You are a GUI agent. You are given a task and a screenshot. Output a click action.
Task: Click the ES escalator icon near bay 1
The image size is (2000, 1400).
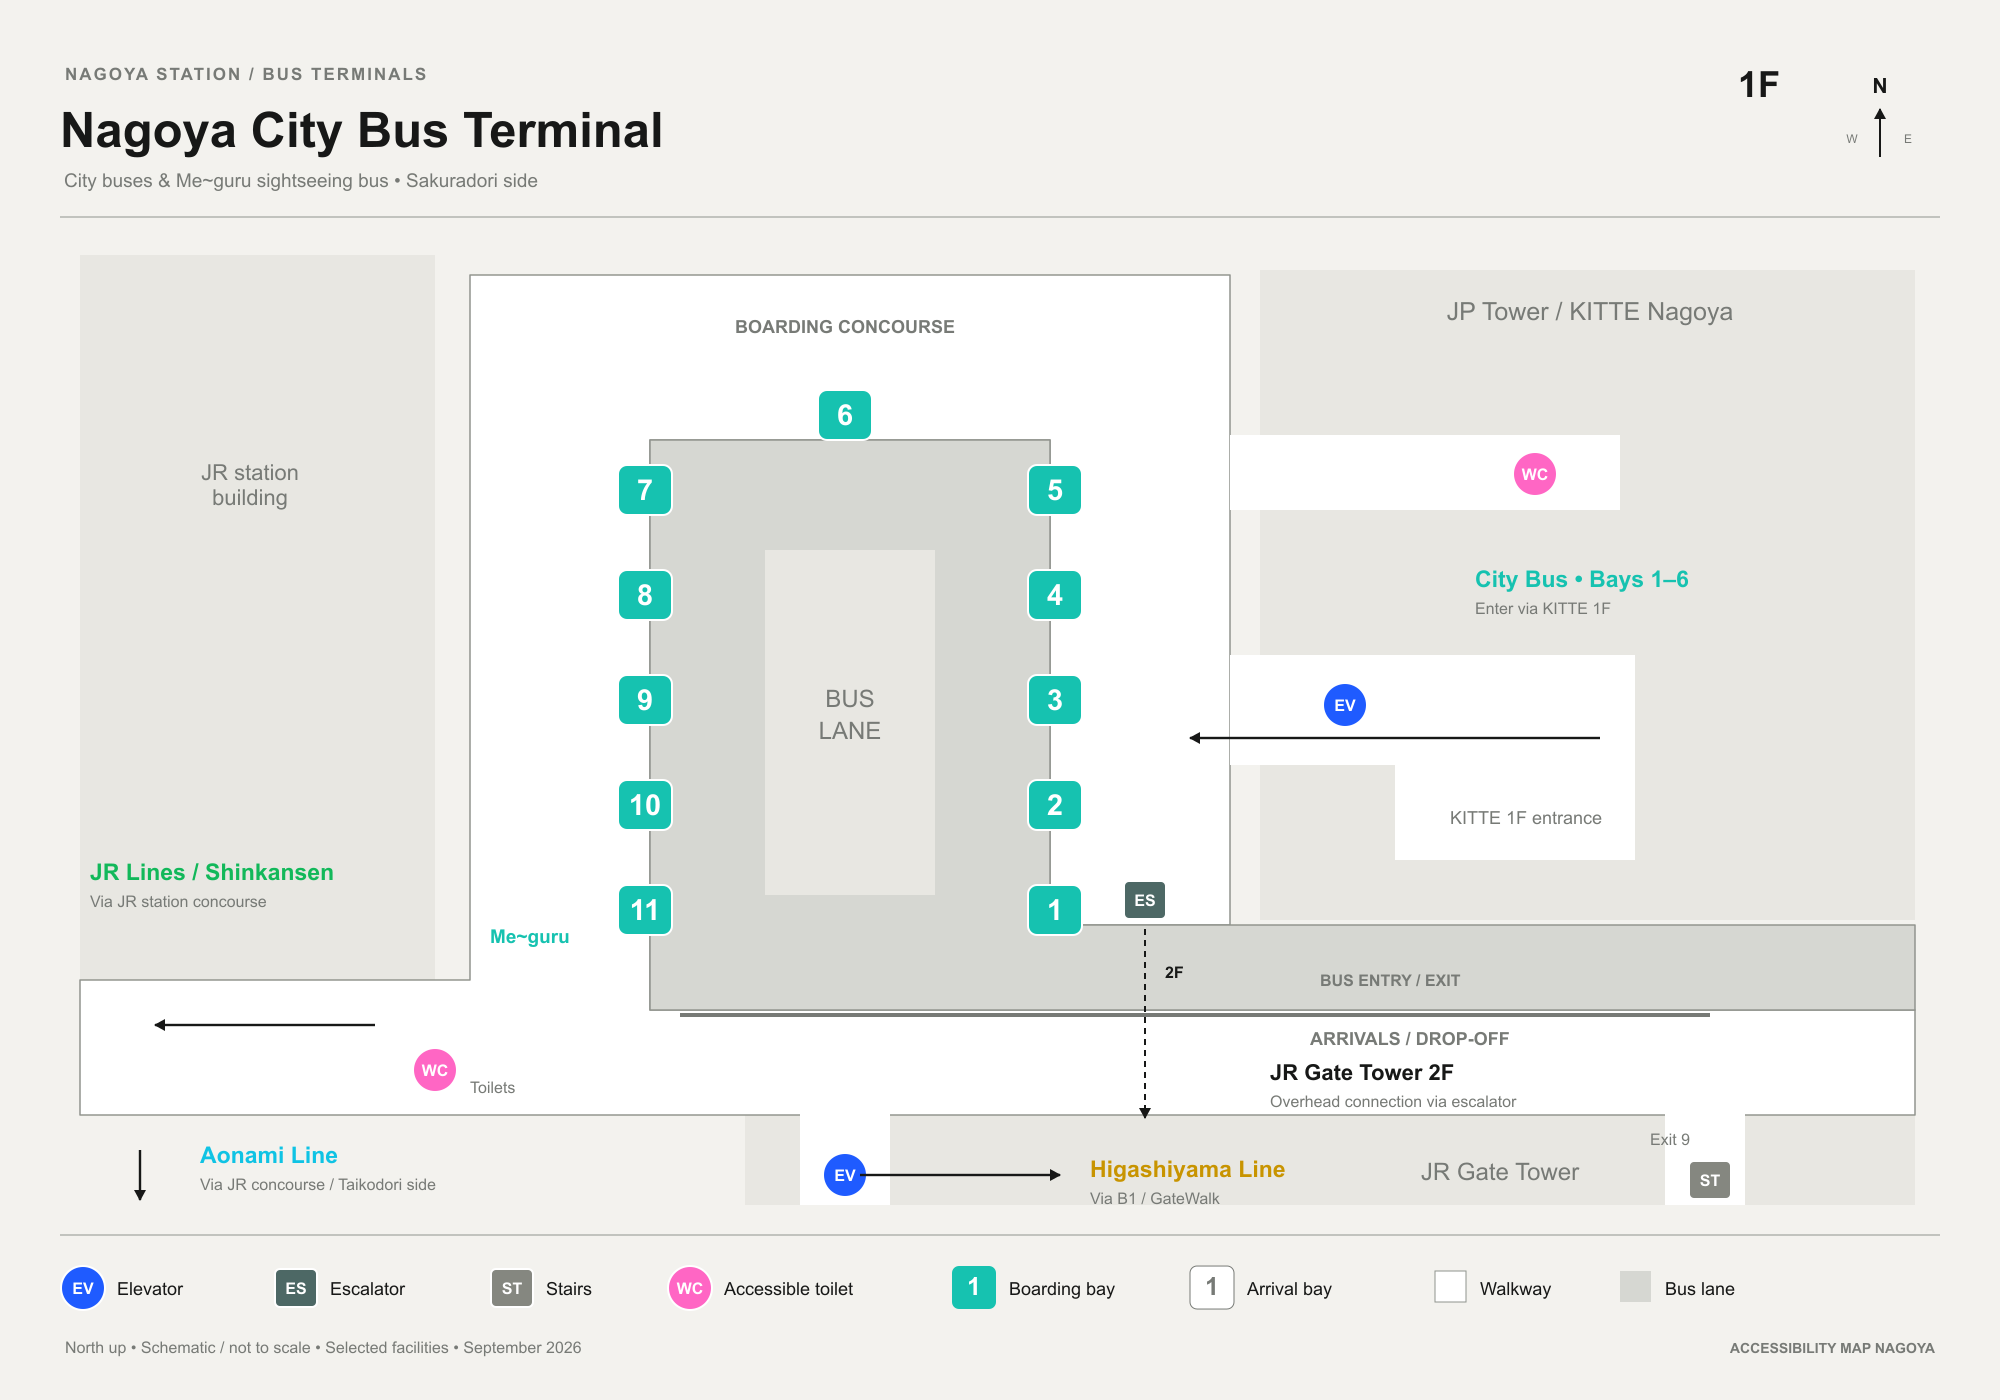tap(1145, 900)
